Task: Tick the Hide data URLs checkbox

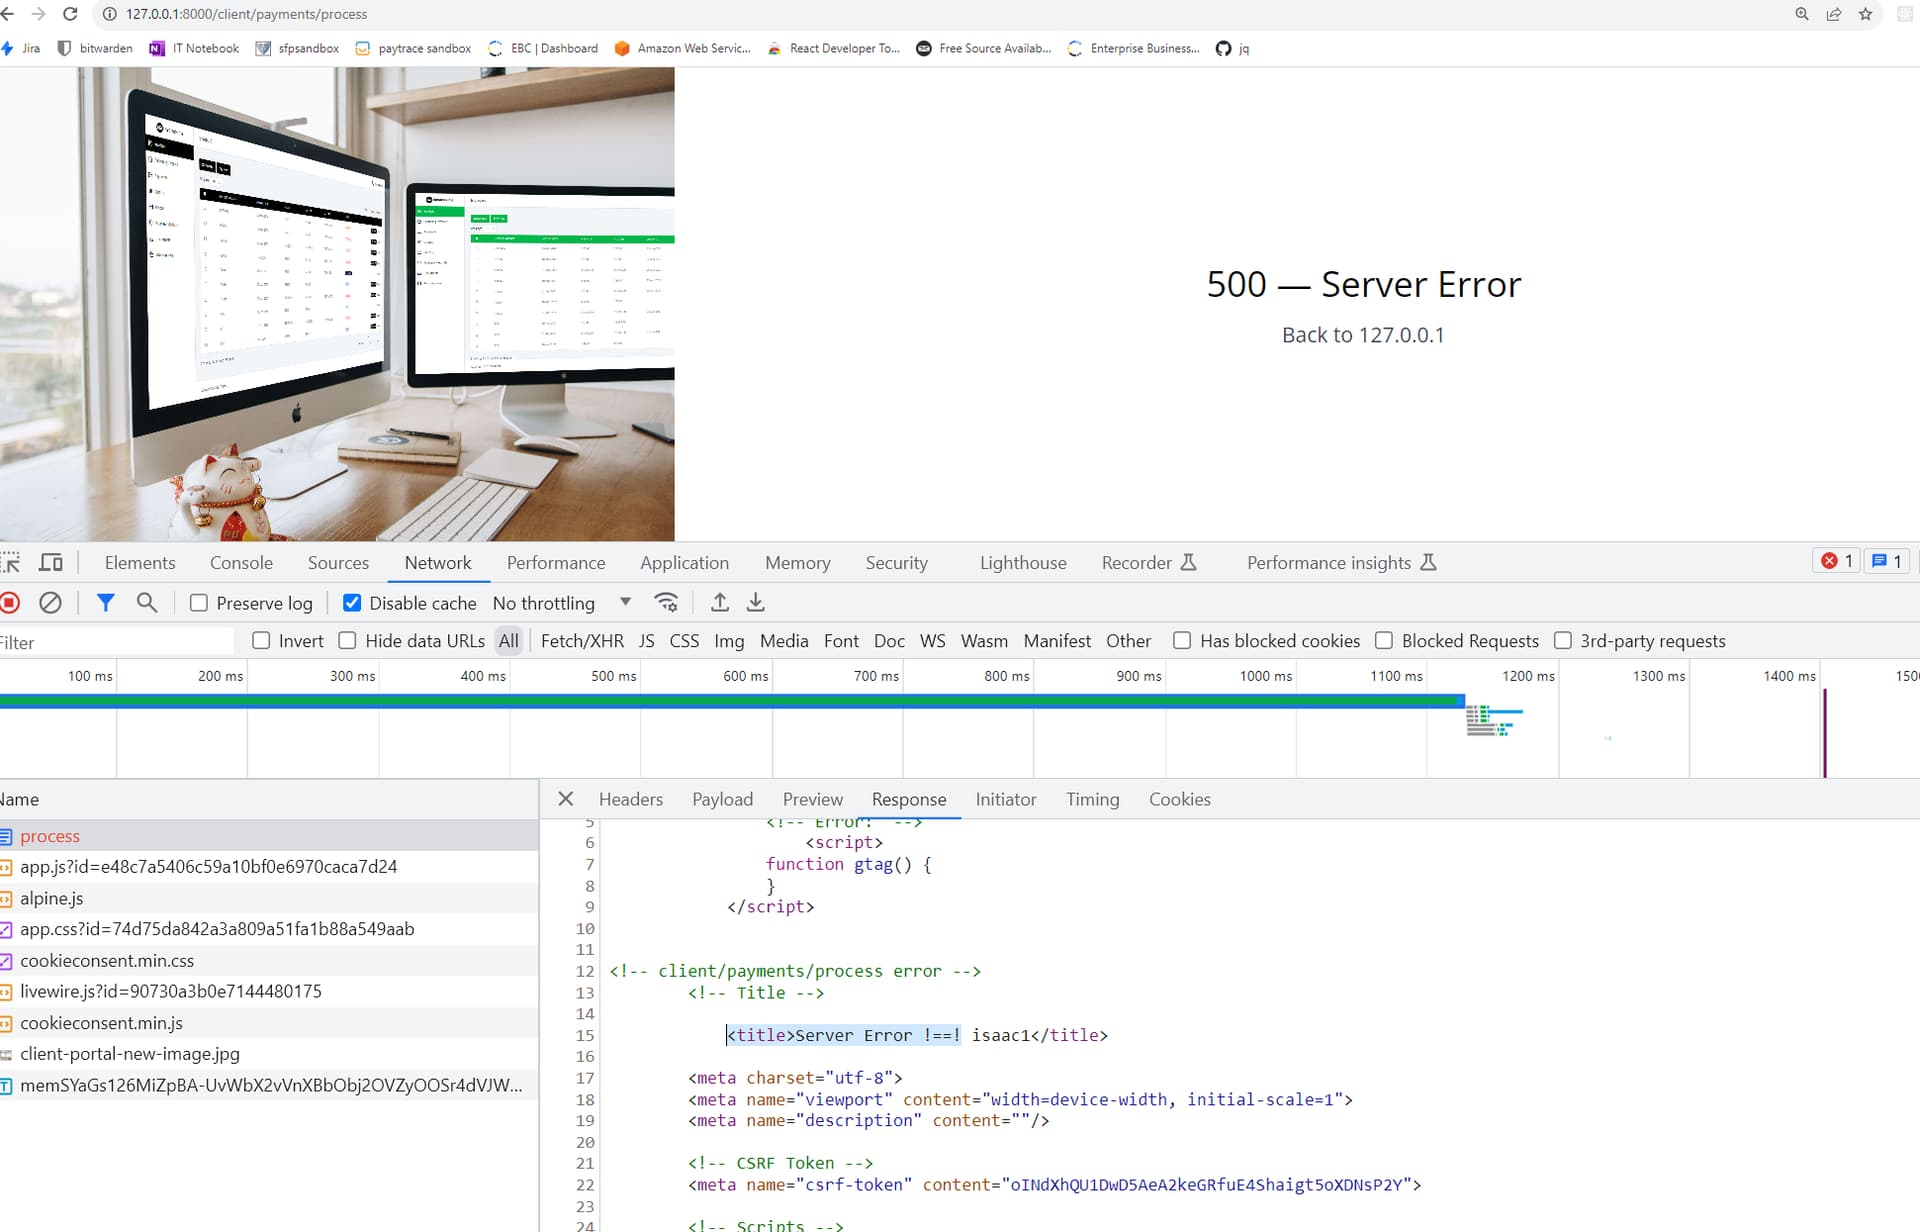Action: tap(347, 641)
